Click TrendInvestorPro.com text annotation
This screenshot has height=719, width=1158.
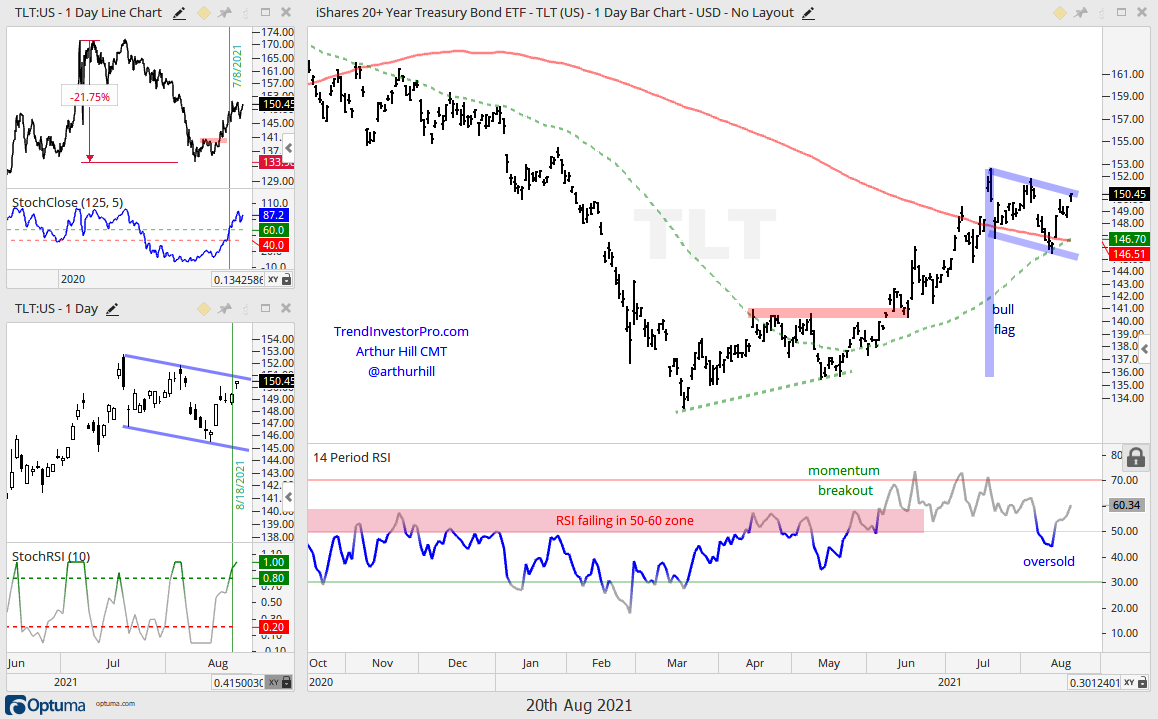[401, 331]
